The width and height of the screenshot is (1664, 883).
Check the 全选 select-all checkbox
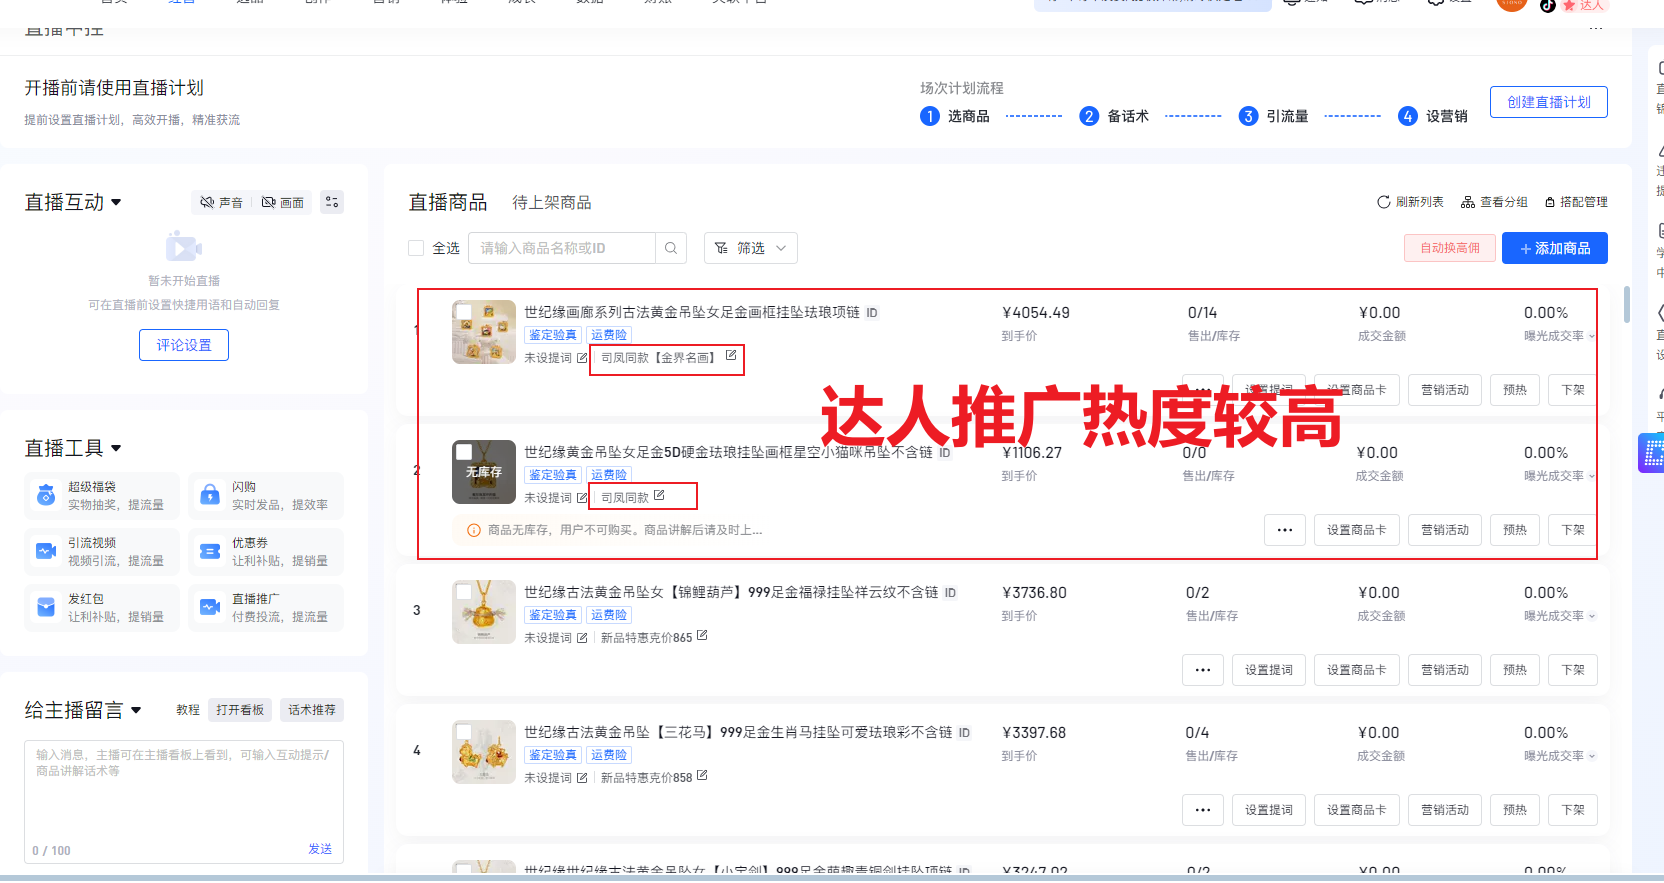(x=416, y=248)
